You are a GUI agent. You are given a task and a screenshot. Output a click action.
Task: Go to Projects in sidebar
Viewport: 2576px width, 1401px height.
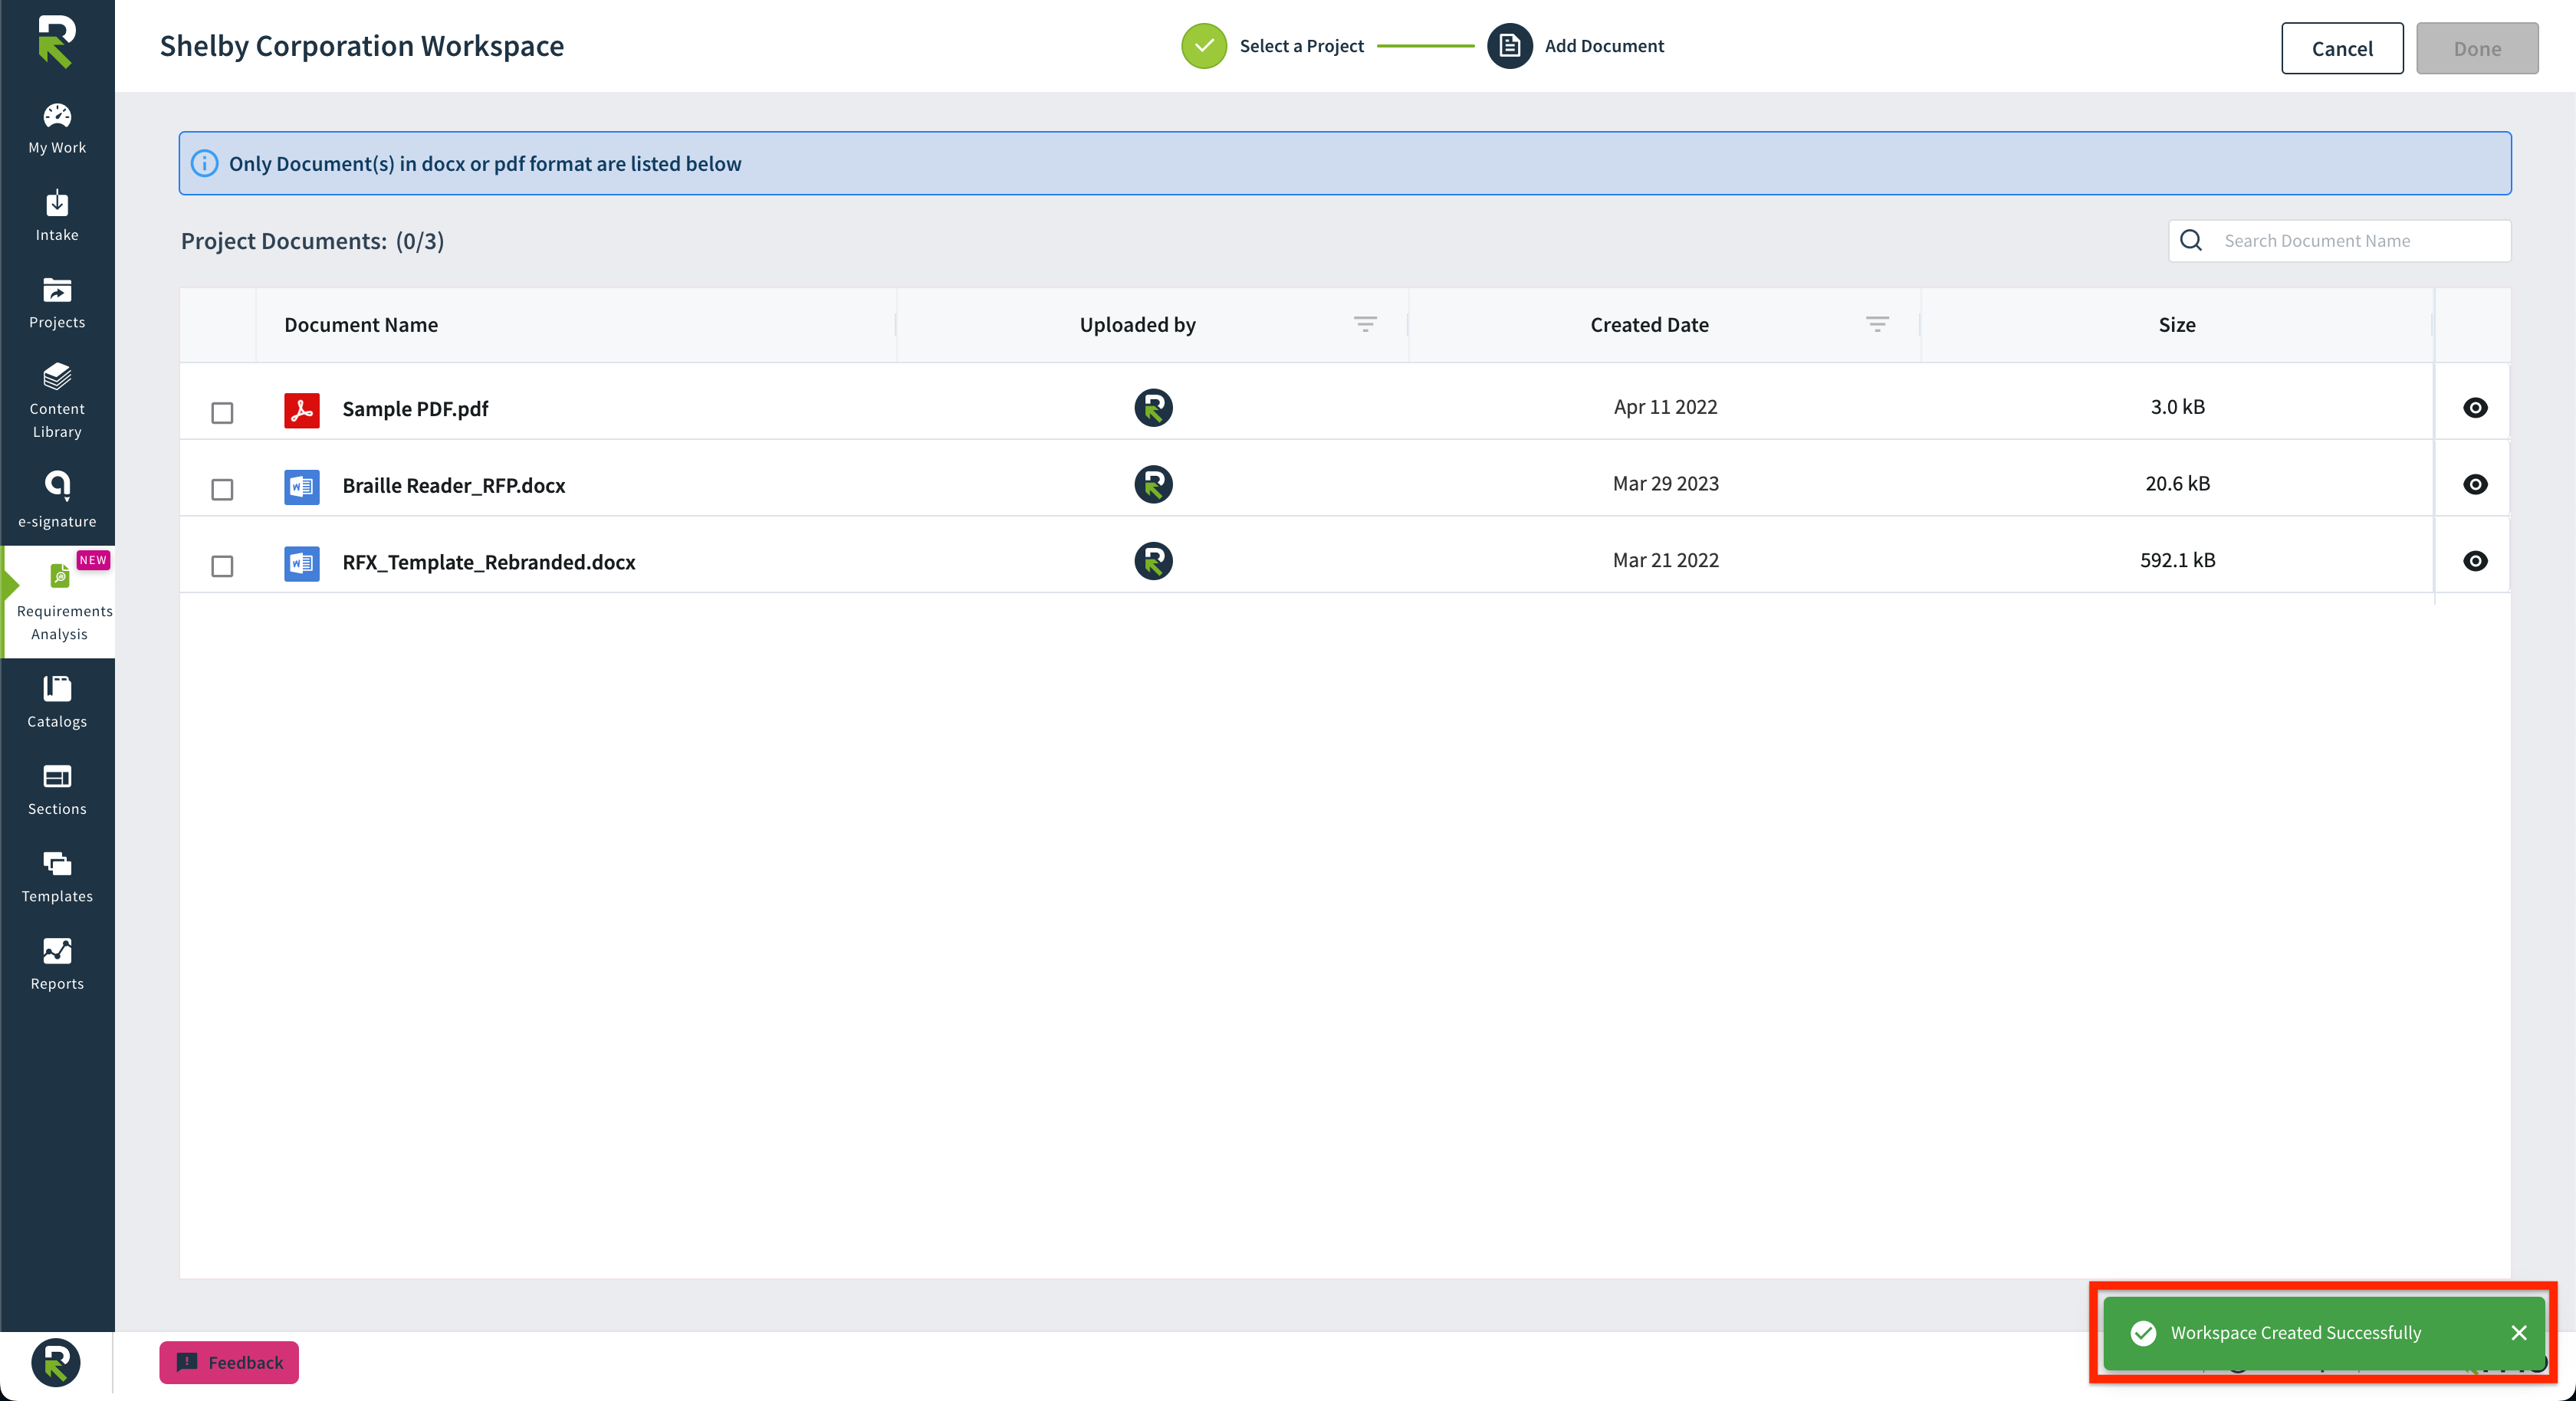click(57, 303)
